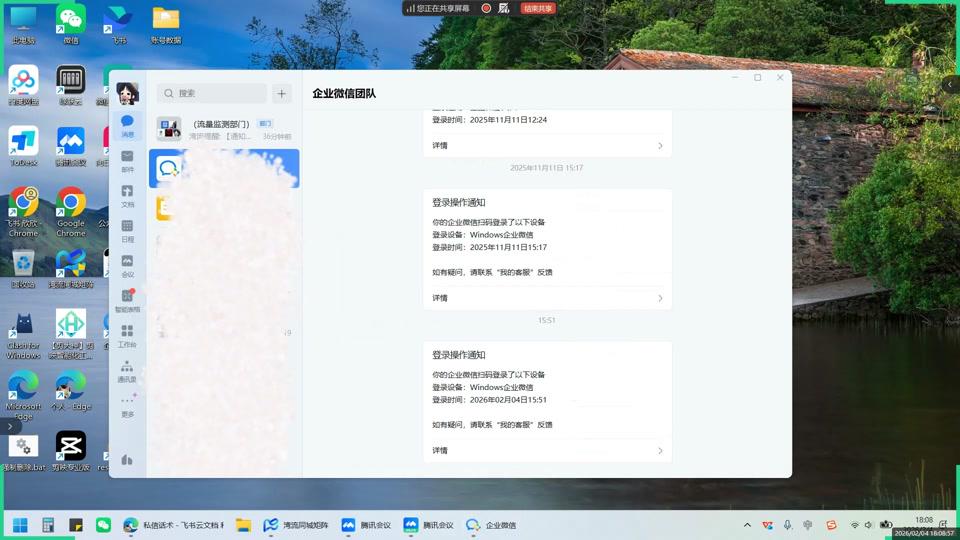This screenshot has height=540, width=960.
Task: Open the 日程 calendar section
Action: [127, 231]
